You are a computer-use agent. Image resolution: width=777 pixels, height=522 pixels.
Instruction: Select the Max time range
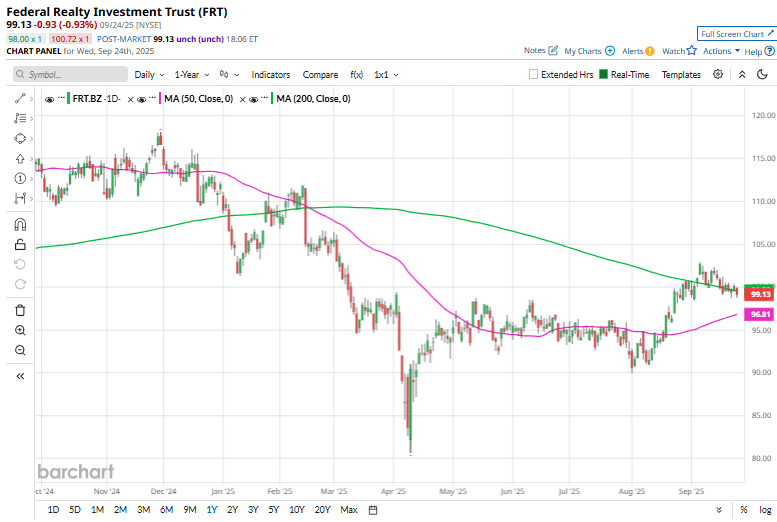(x=349, y=510)
